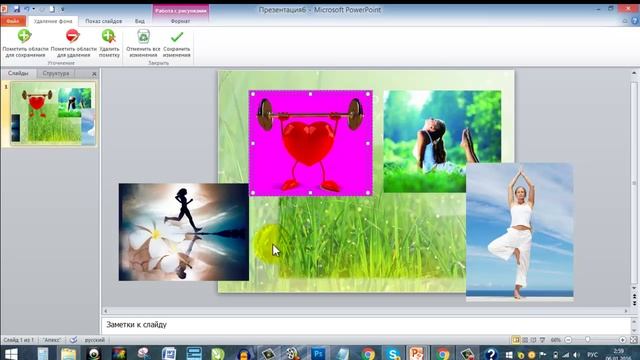Image resolution: width=640 pixels, height=360 pixels.
Task: Click the zoom out minus button
Action: (x=568, y=340)
